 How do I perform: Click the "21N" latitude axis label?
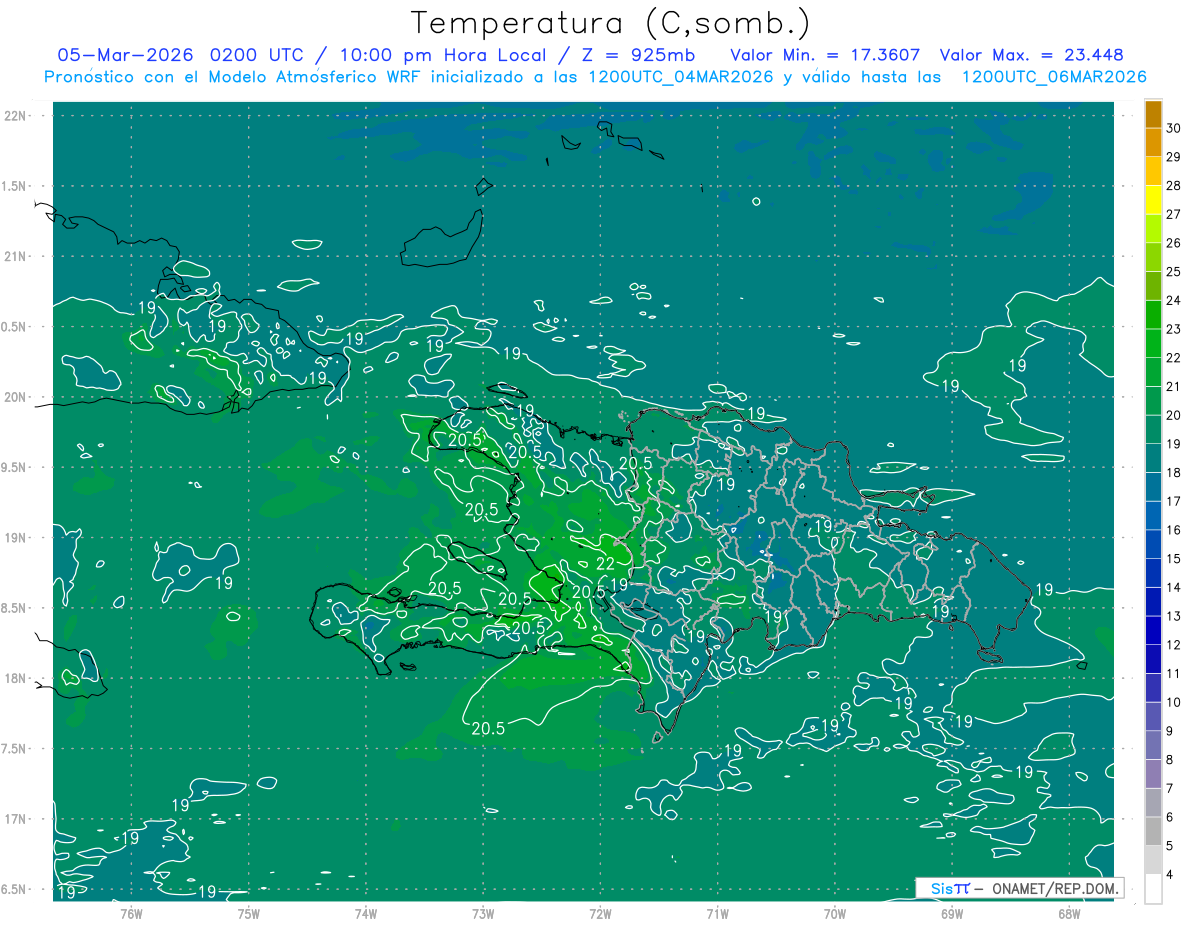(16, 256)
